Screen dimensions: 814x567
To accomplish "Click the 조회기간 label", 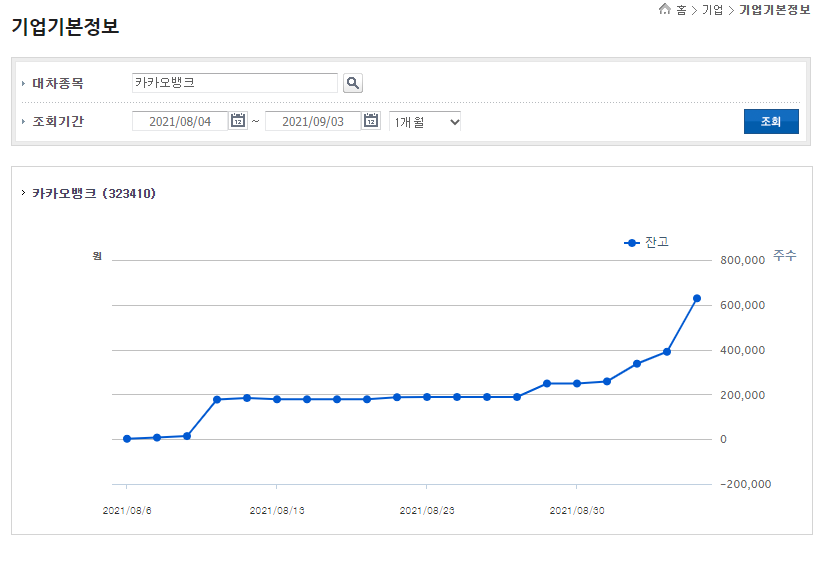I will pyautogui.click(x=58, y=122).
